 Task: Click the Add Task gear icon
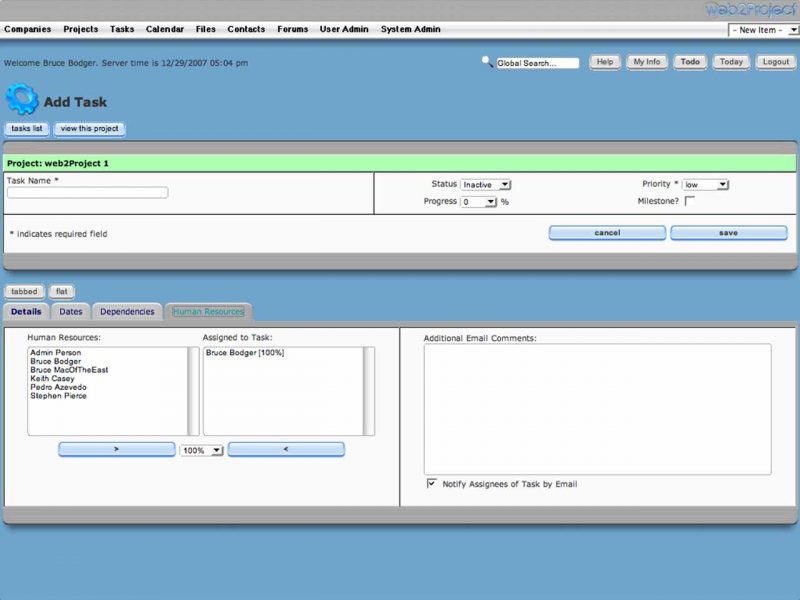(23, 100)
